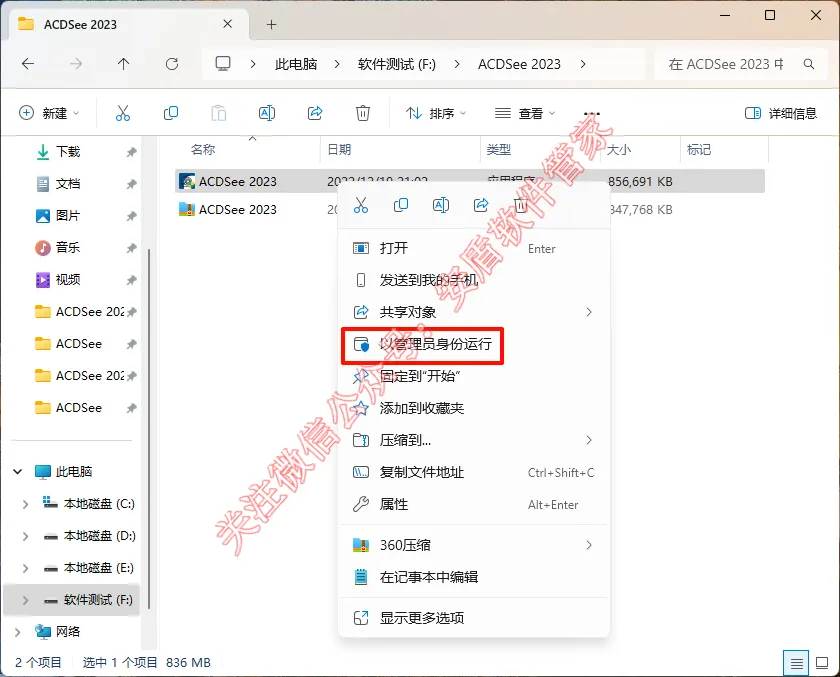Click the search magnifier icon

tap(809, 64)
